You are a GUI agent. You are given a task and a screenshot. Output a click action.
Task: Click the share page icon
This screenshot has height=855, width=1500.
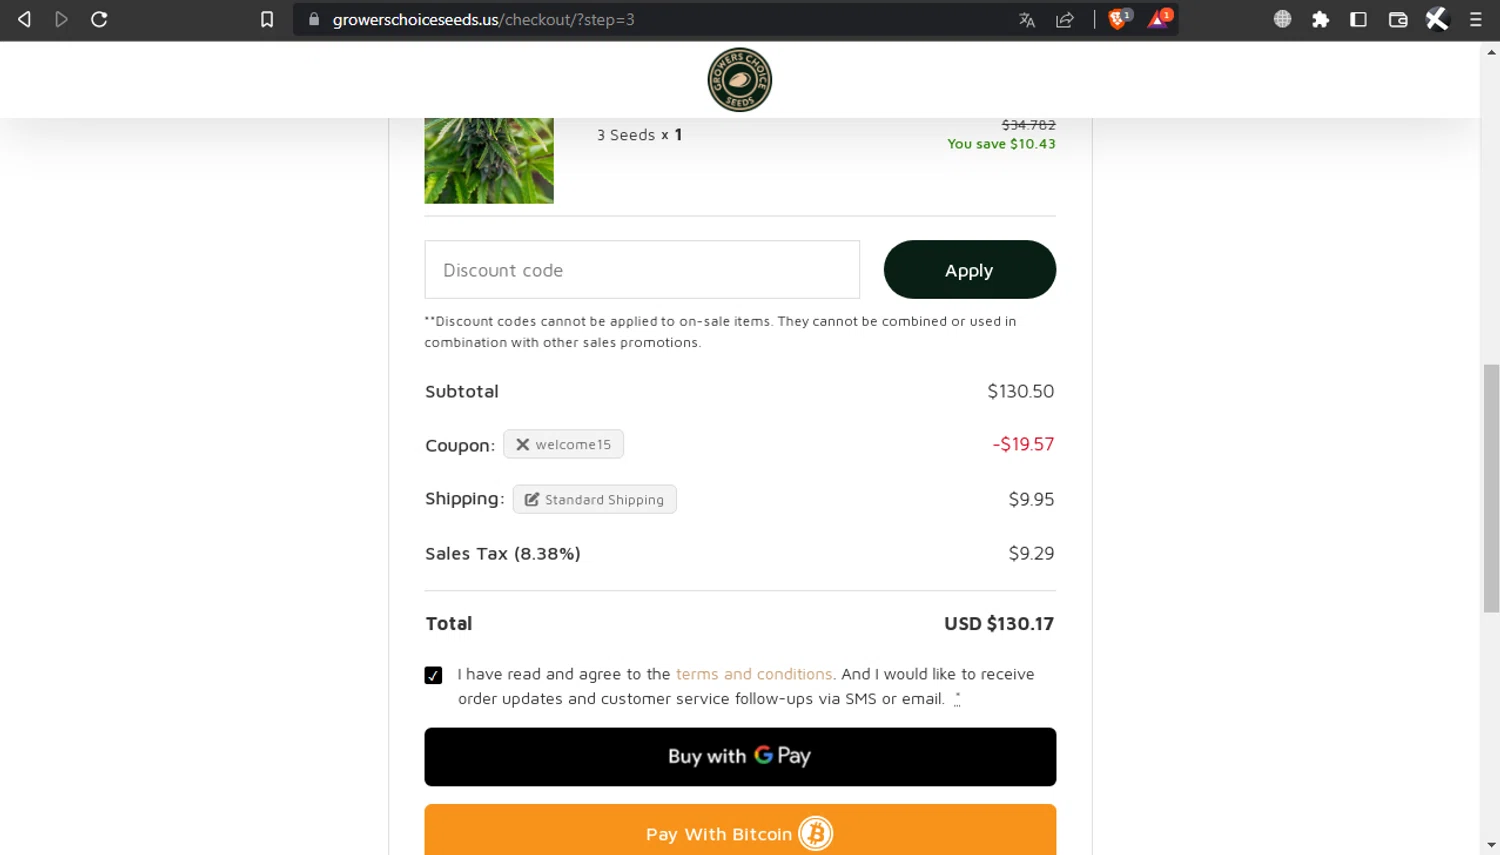(1065, 19)
